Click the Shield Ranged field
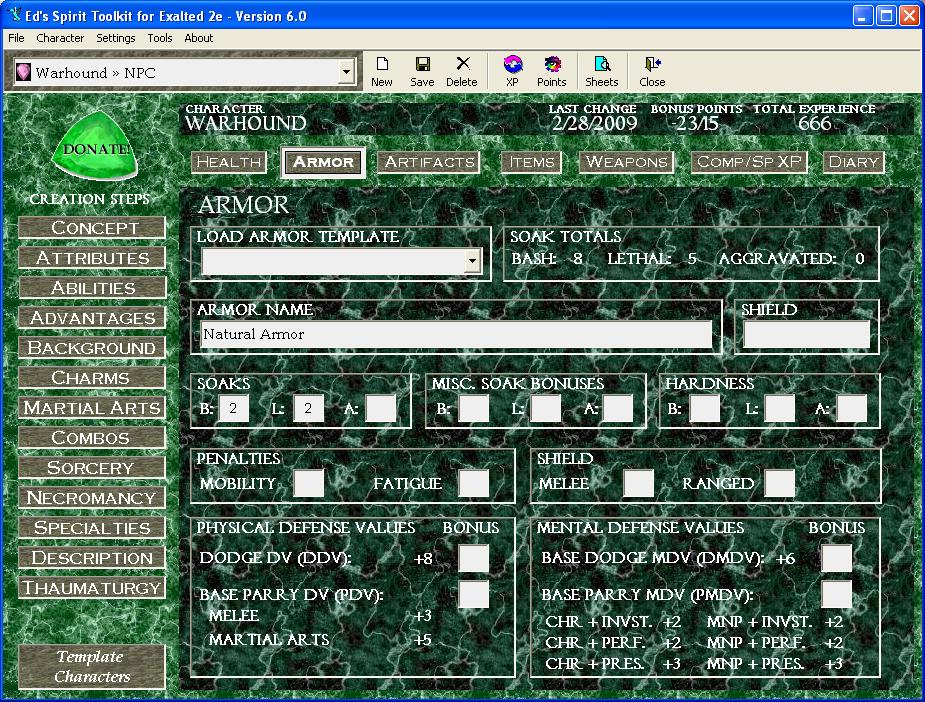The image size is (925, 702). pos(779,484)
